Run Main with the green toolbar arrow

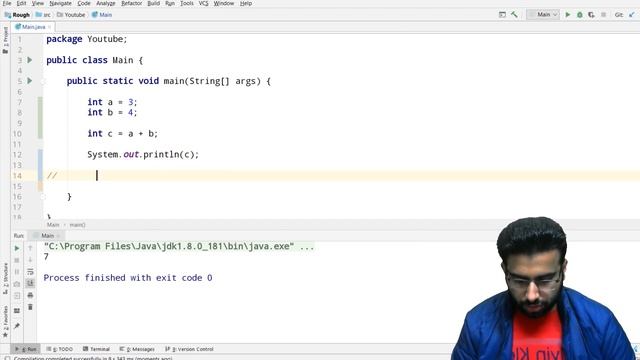(x=568, y=15)
